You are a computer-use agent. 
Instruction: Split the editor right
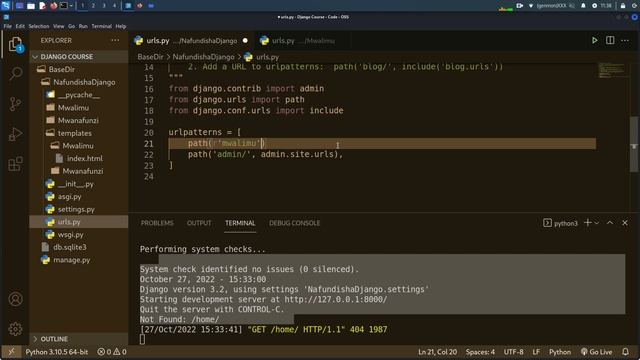(x=610, y=40)
